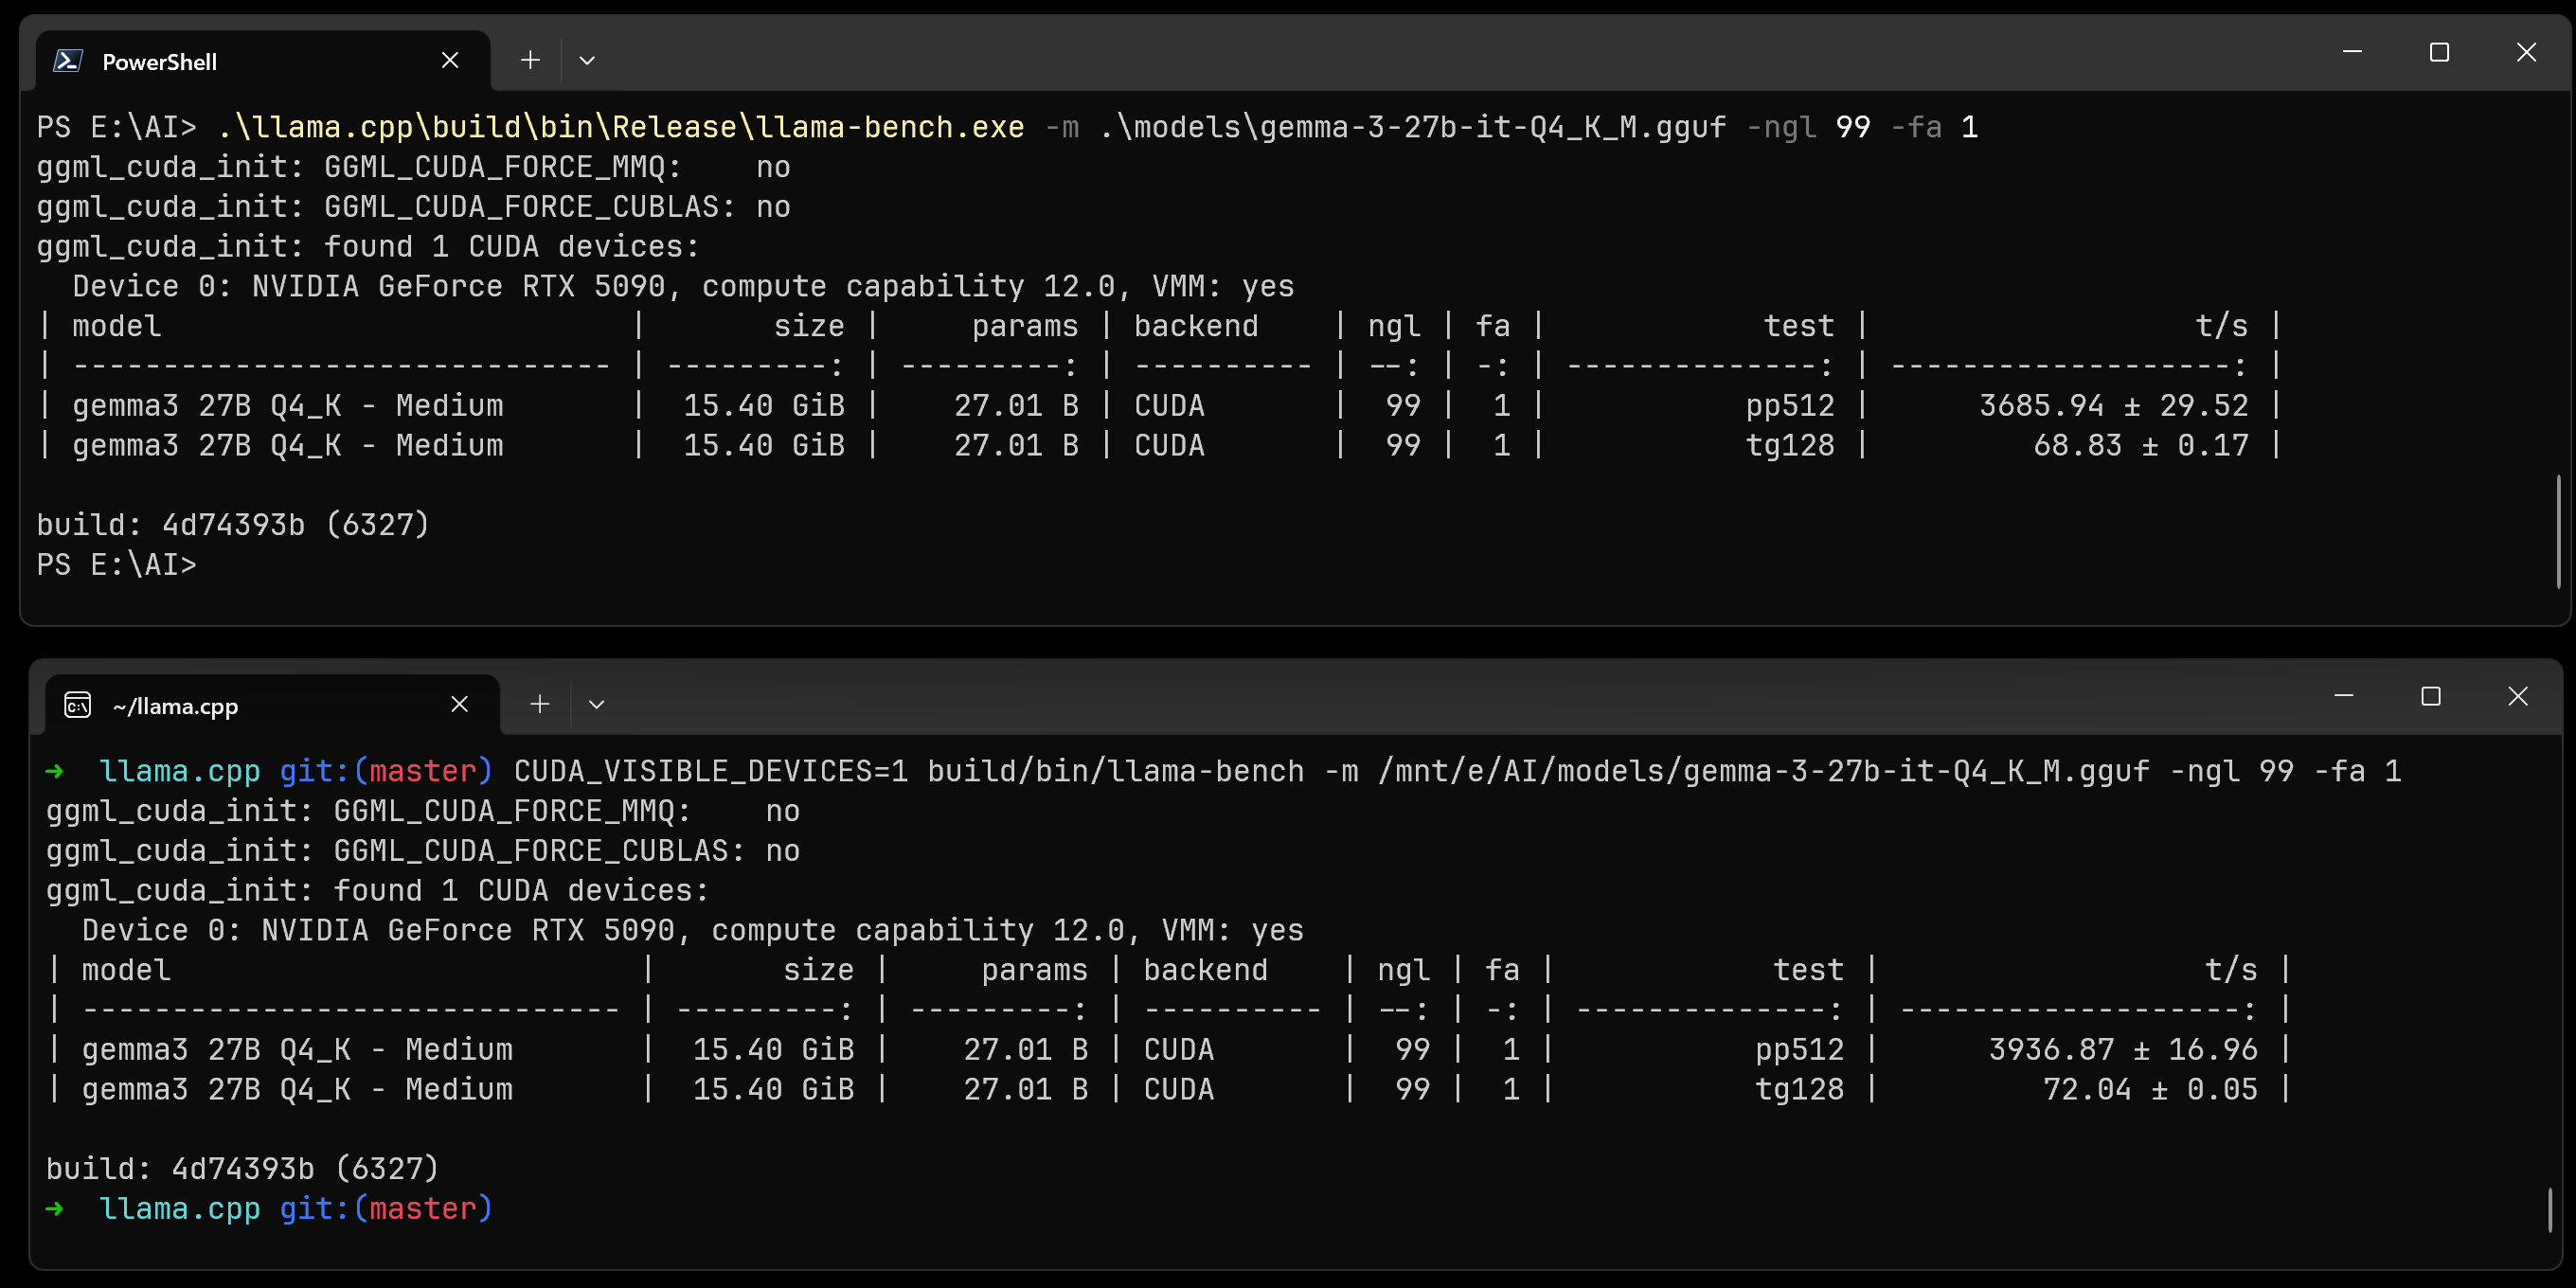Screen dimensions: 2576x1288
Task: Minimize the PowerShell terminal window
Action: (2352, 52)
